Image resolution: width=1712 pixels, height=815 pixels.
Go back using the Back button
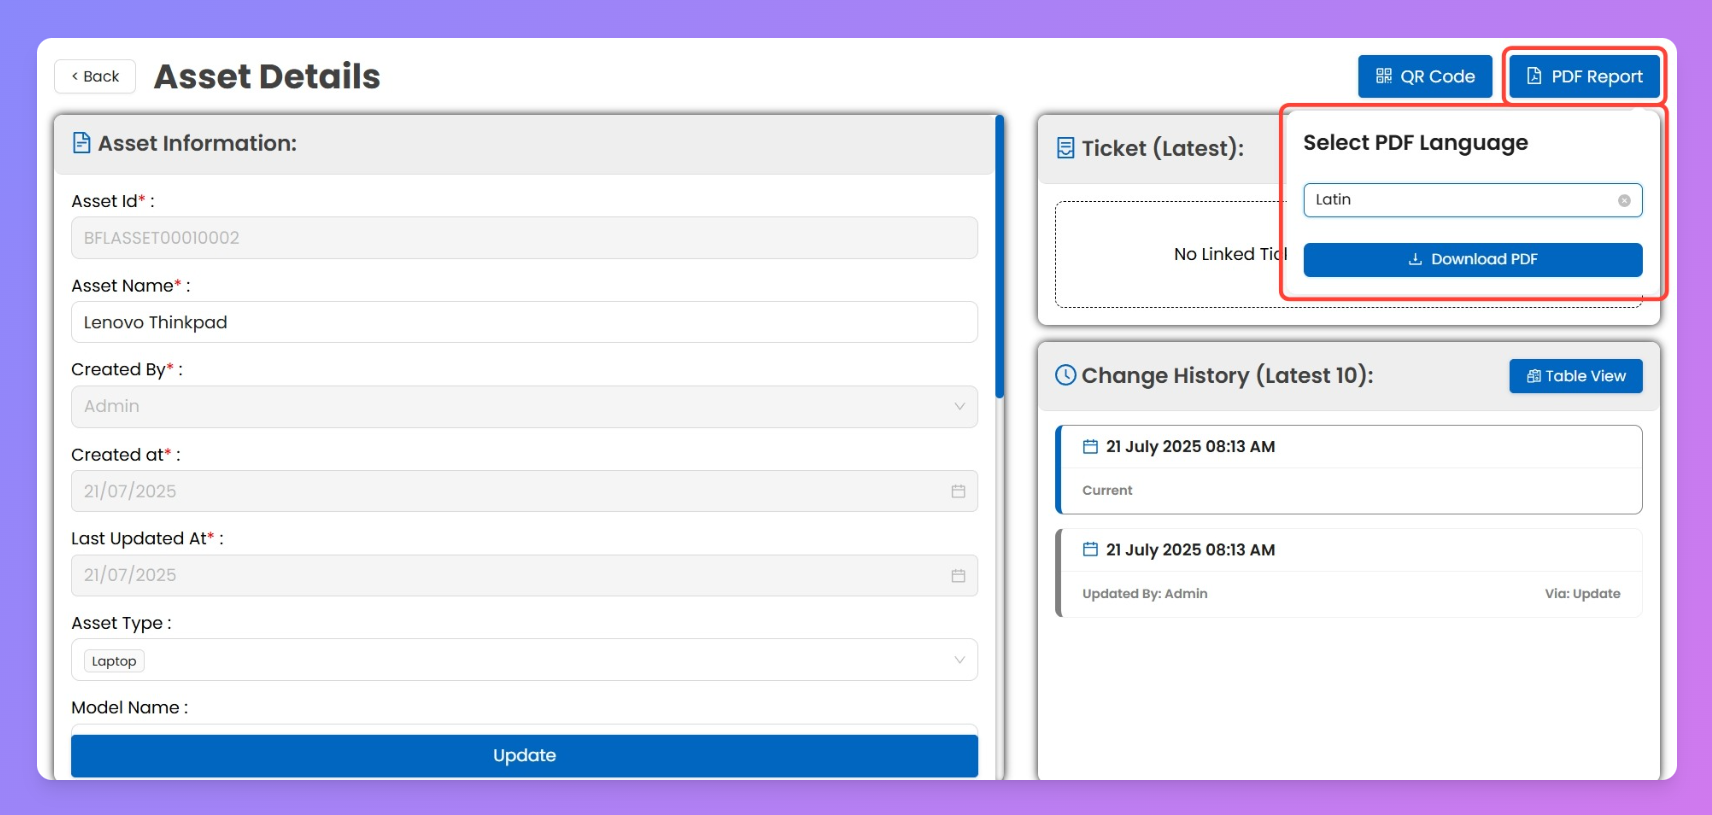(95, 77)
